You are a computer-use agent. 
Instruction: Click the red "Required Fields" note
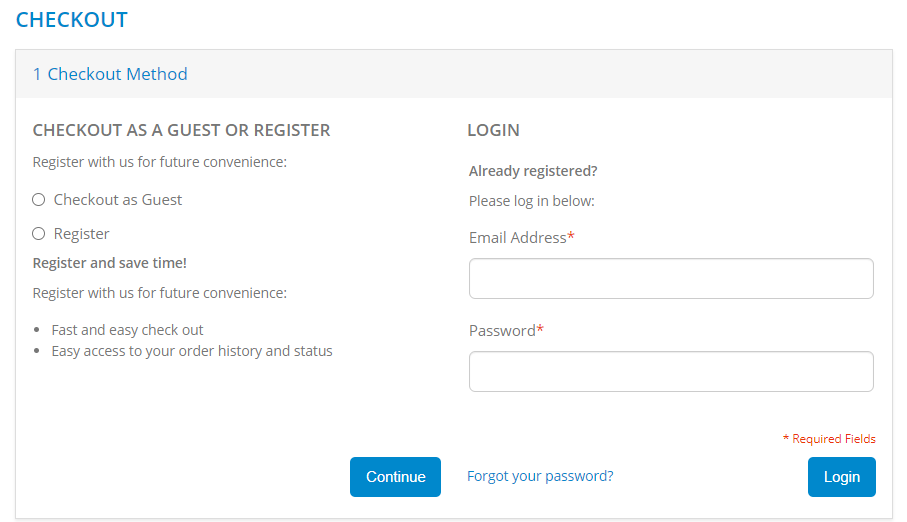pos(832,439)
